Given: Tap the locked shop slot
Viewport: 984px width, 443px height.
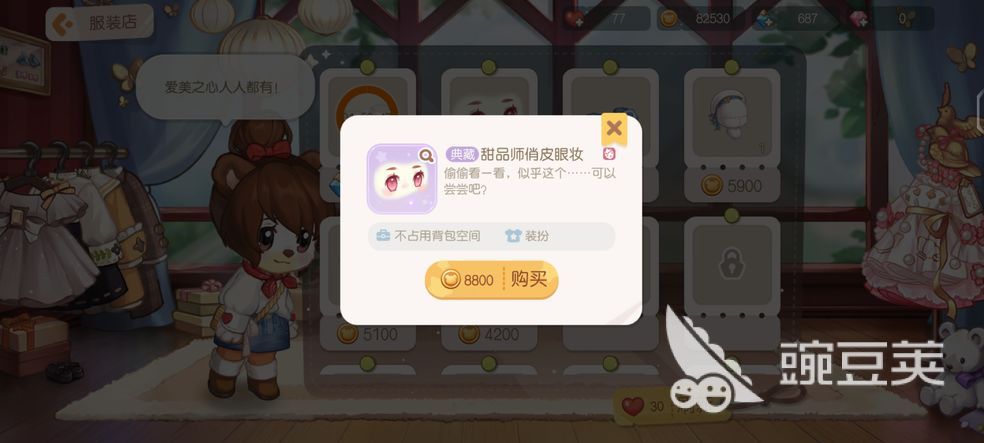Looking at the screenshot, I should (x=732, y=264).
